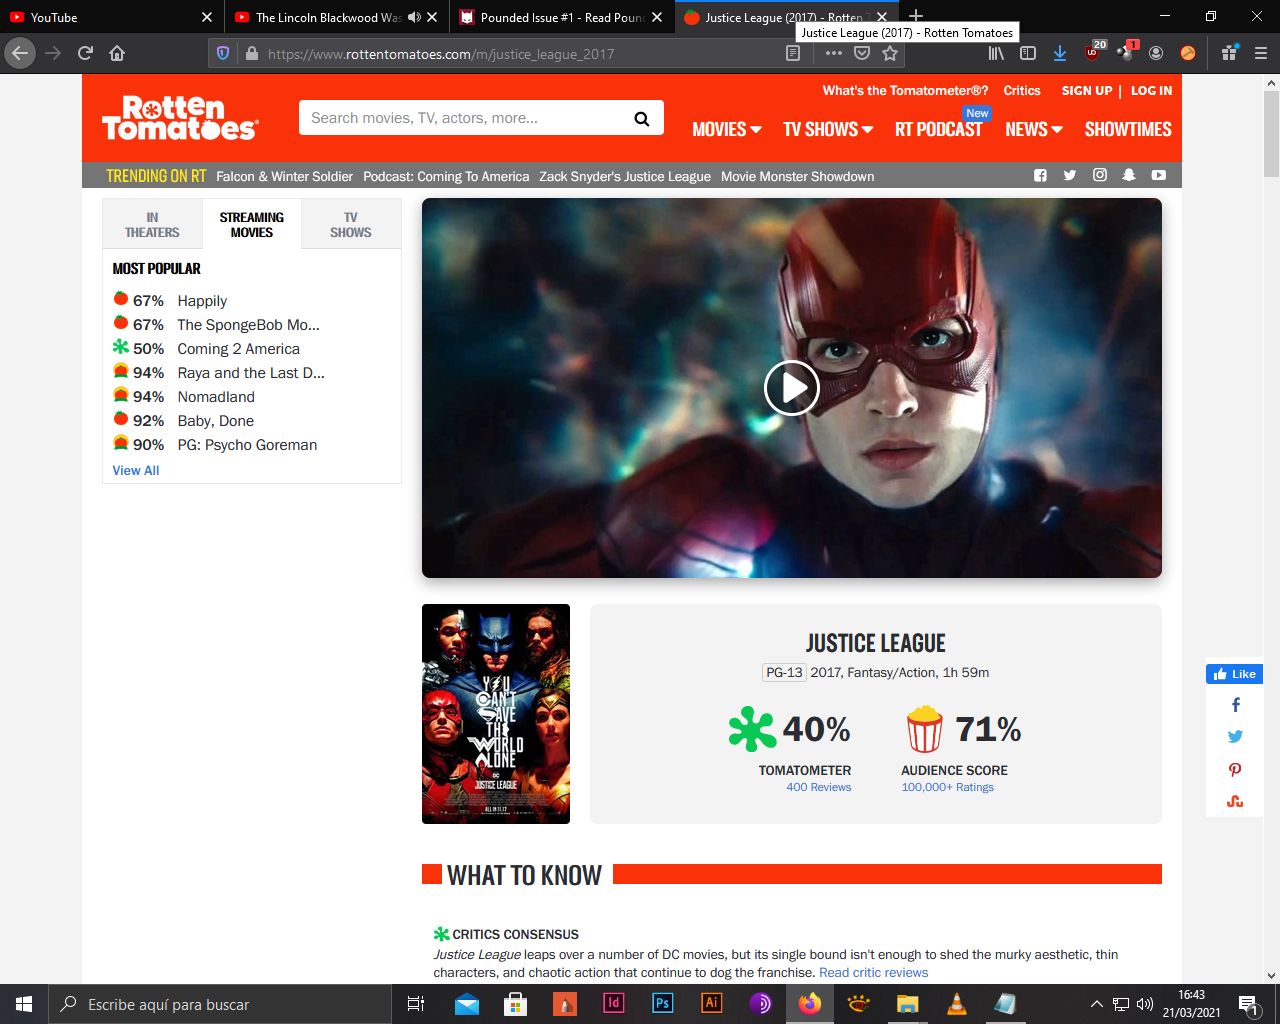Share on StumbleUpon via the side panel
The image size is (1280, 1024).
click(x=1235, y=801)
